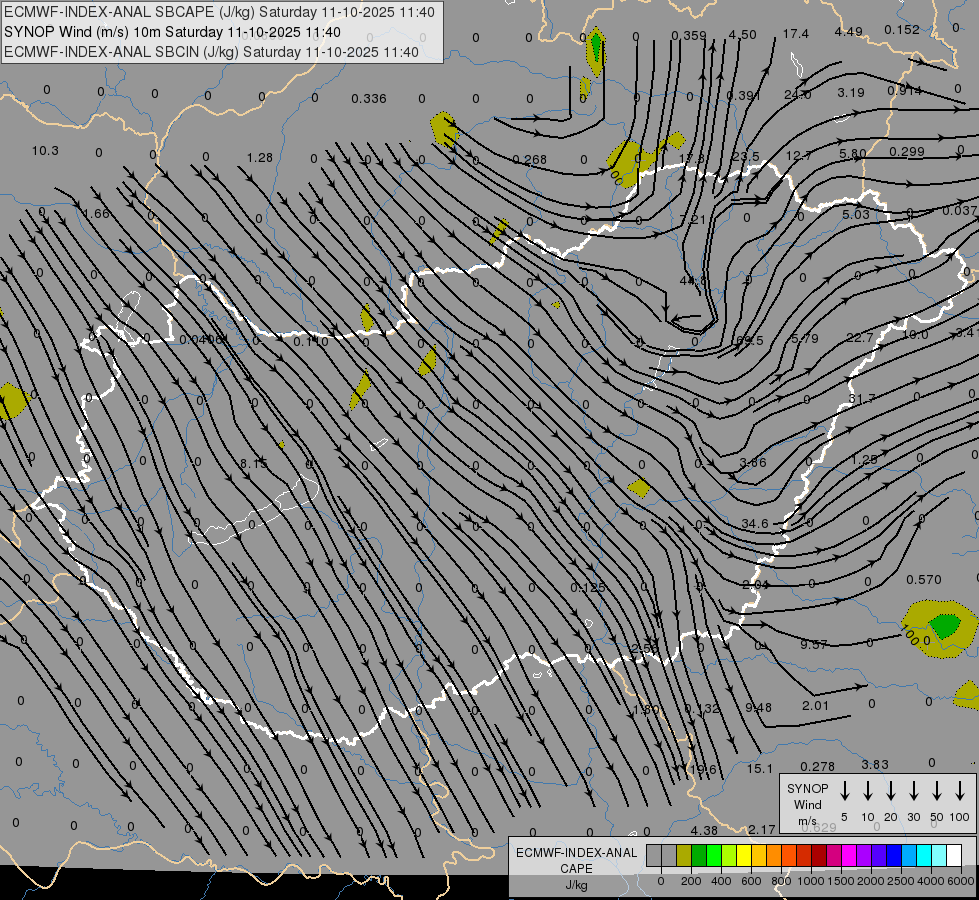Viewport: 979px width, 900px height.
Task: Pick the 100 m/s wind arrow symbol
Action: coord(959,791)
